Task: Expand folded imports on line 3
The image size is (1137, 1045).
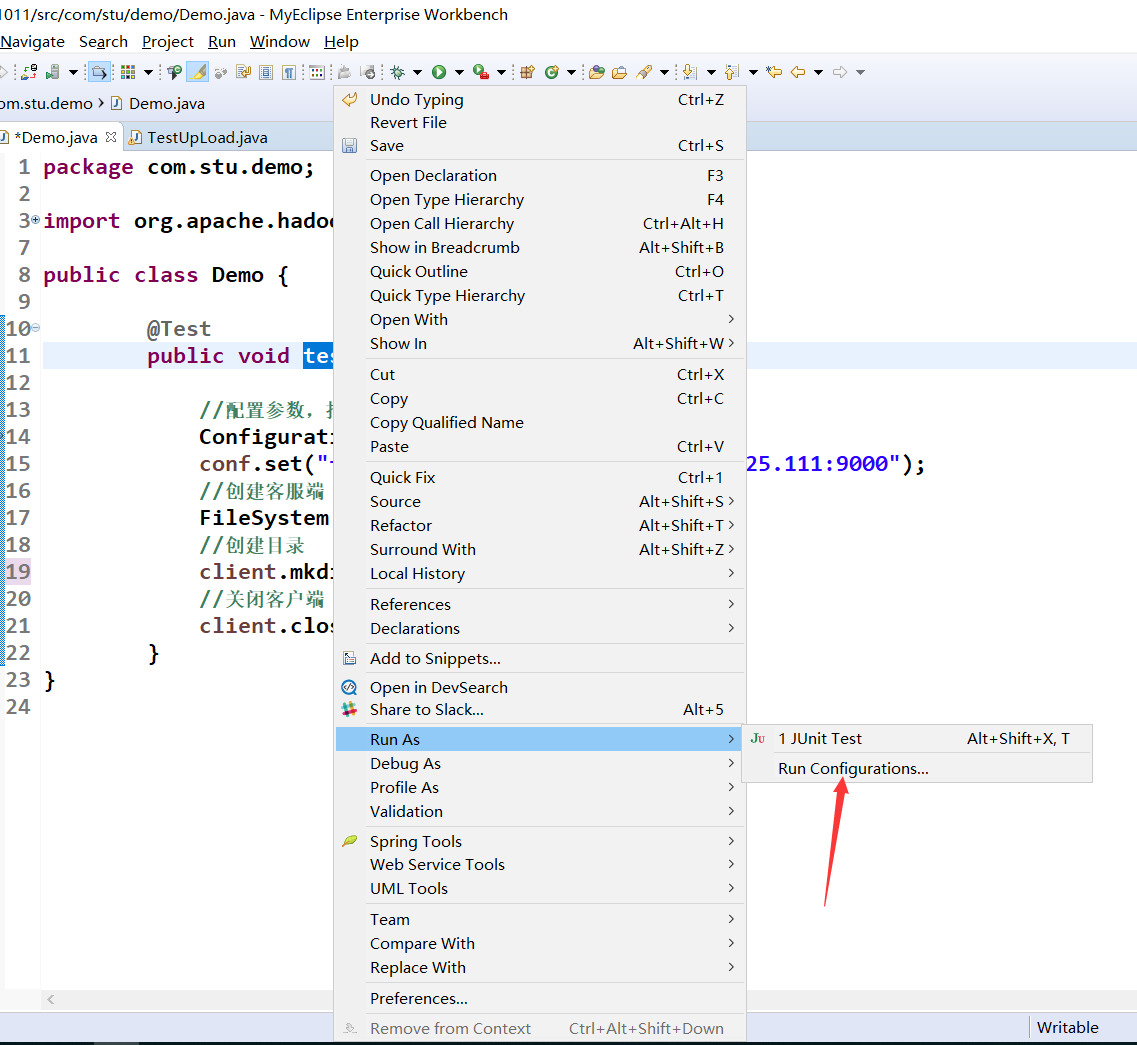Action: pyautogui.click(x=36, y=219)
